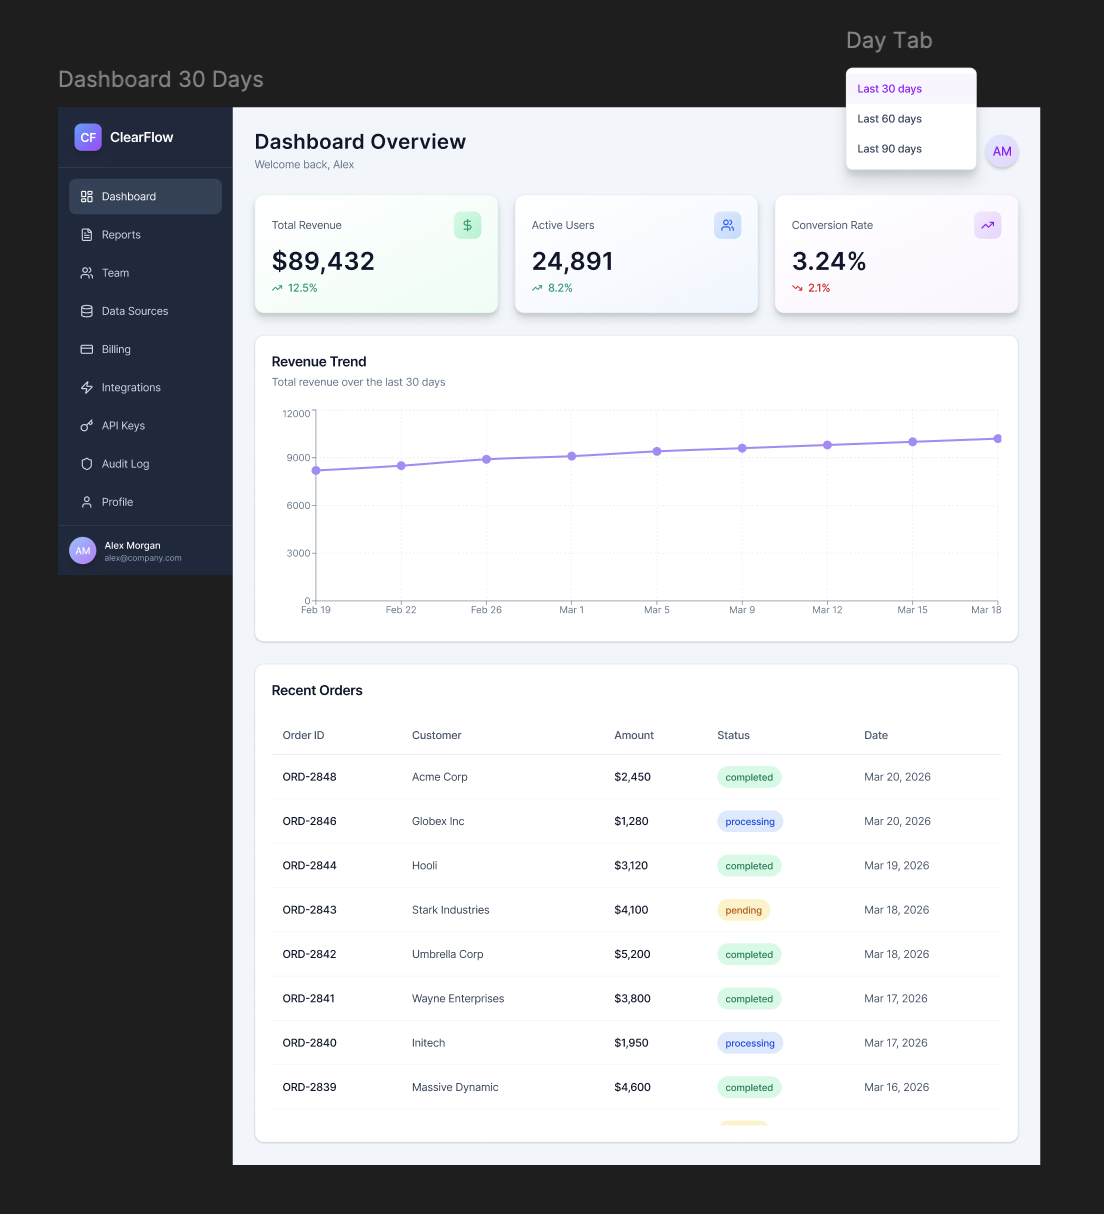The height and width of the screenshot is (1214, 1104).
Task: Click the Mar 12 data point on chart
Action: point(827,445)
